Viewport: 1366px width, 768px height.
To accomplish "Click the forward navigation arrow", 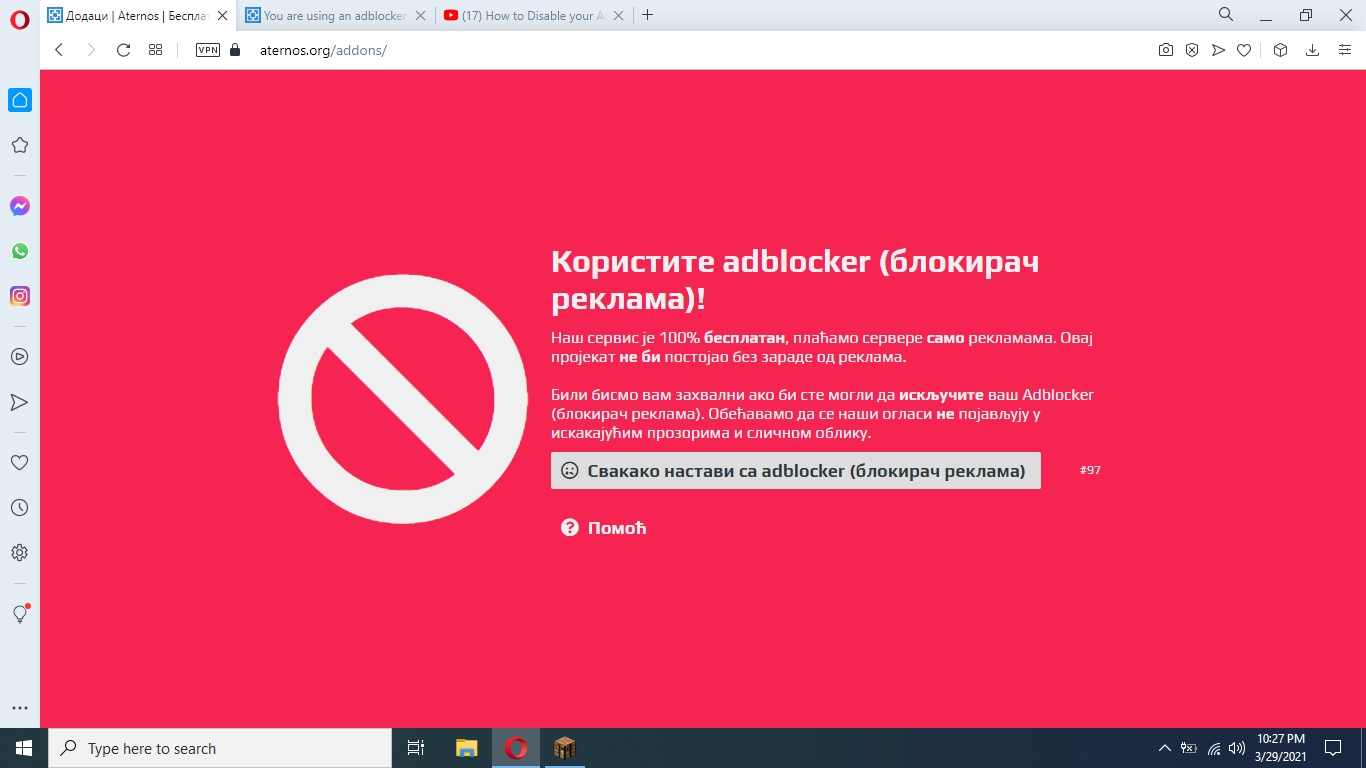I will click(x=91, y=50).
